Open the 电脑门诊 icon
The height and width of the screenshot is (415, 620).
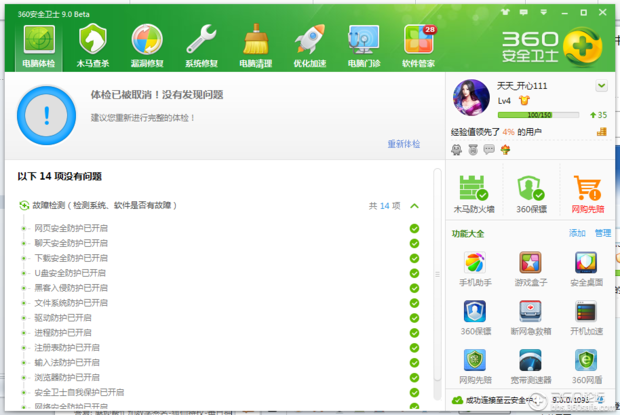click(364, 46)
